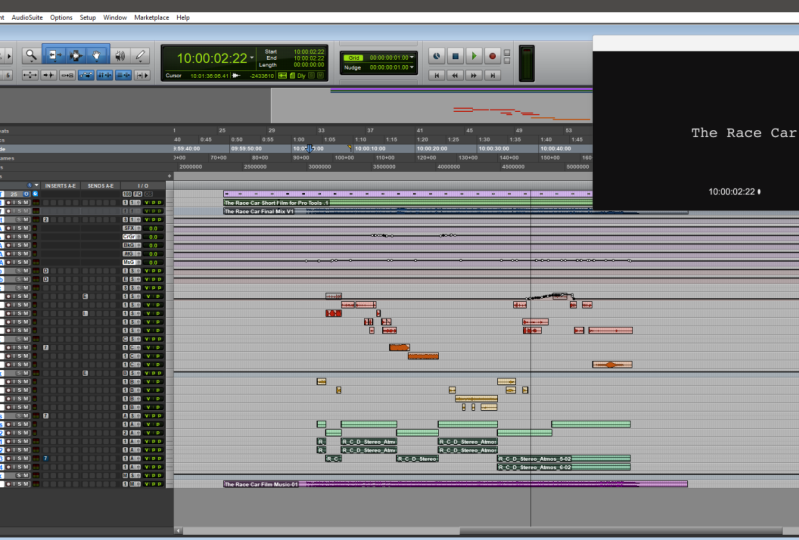Start playback with the green Play button
Screen dimensions: 799x540
tap(474, 56)
